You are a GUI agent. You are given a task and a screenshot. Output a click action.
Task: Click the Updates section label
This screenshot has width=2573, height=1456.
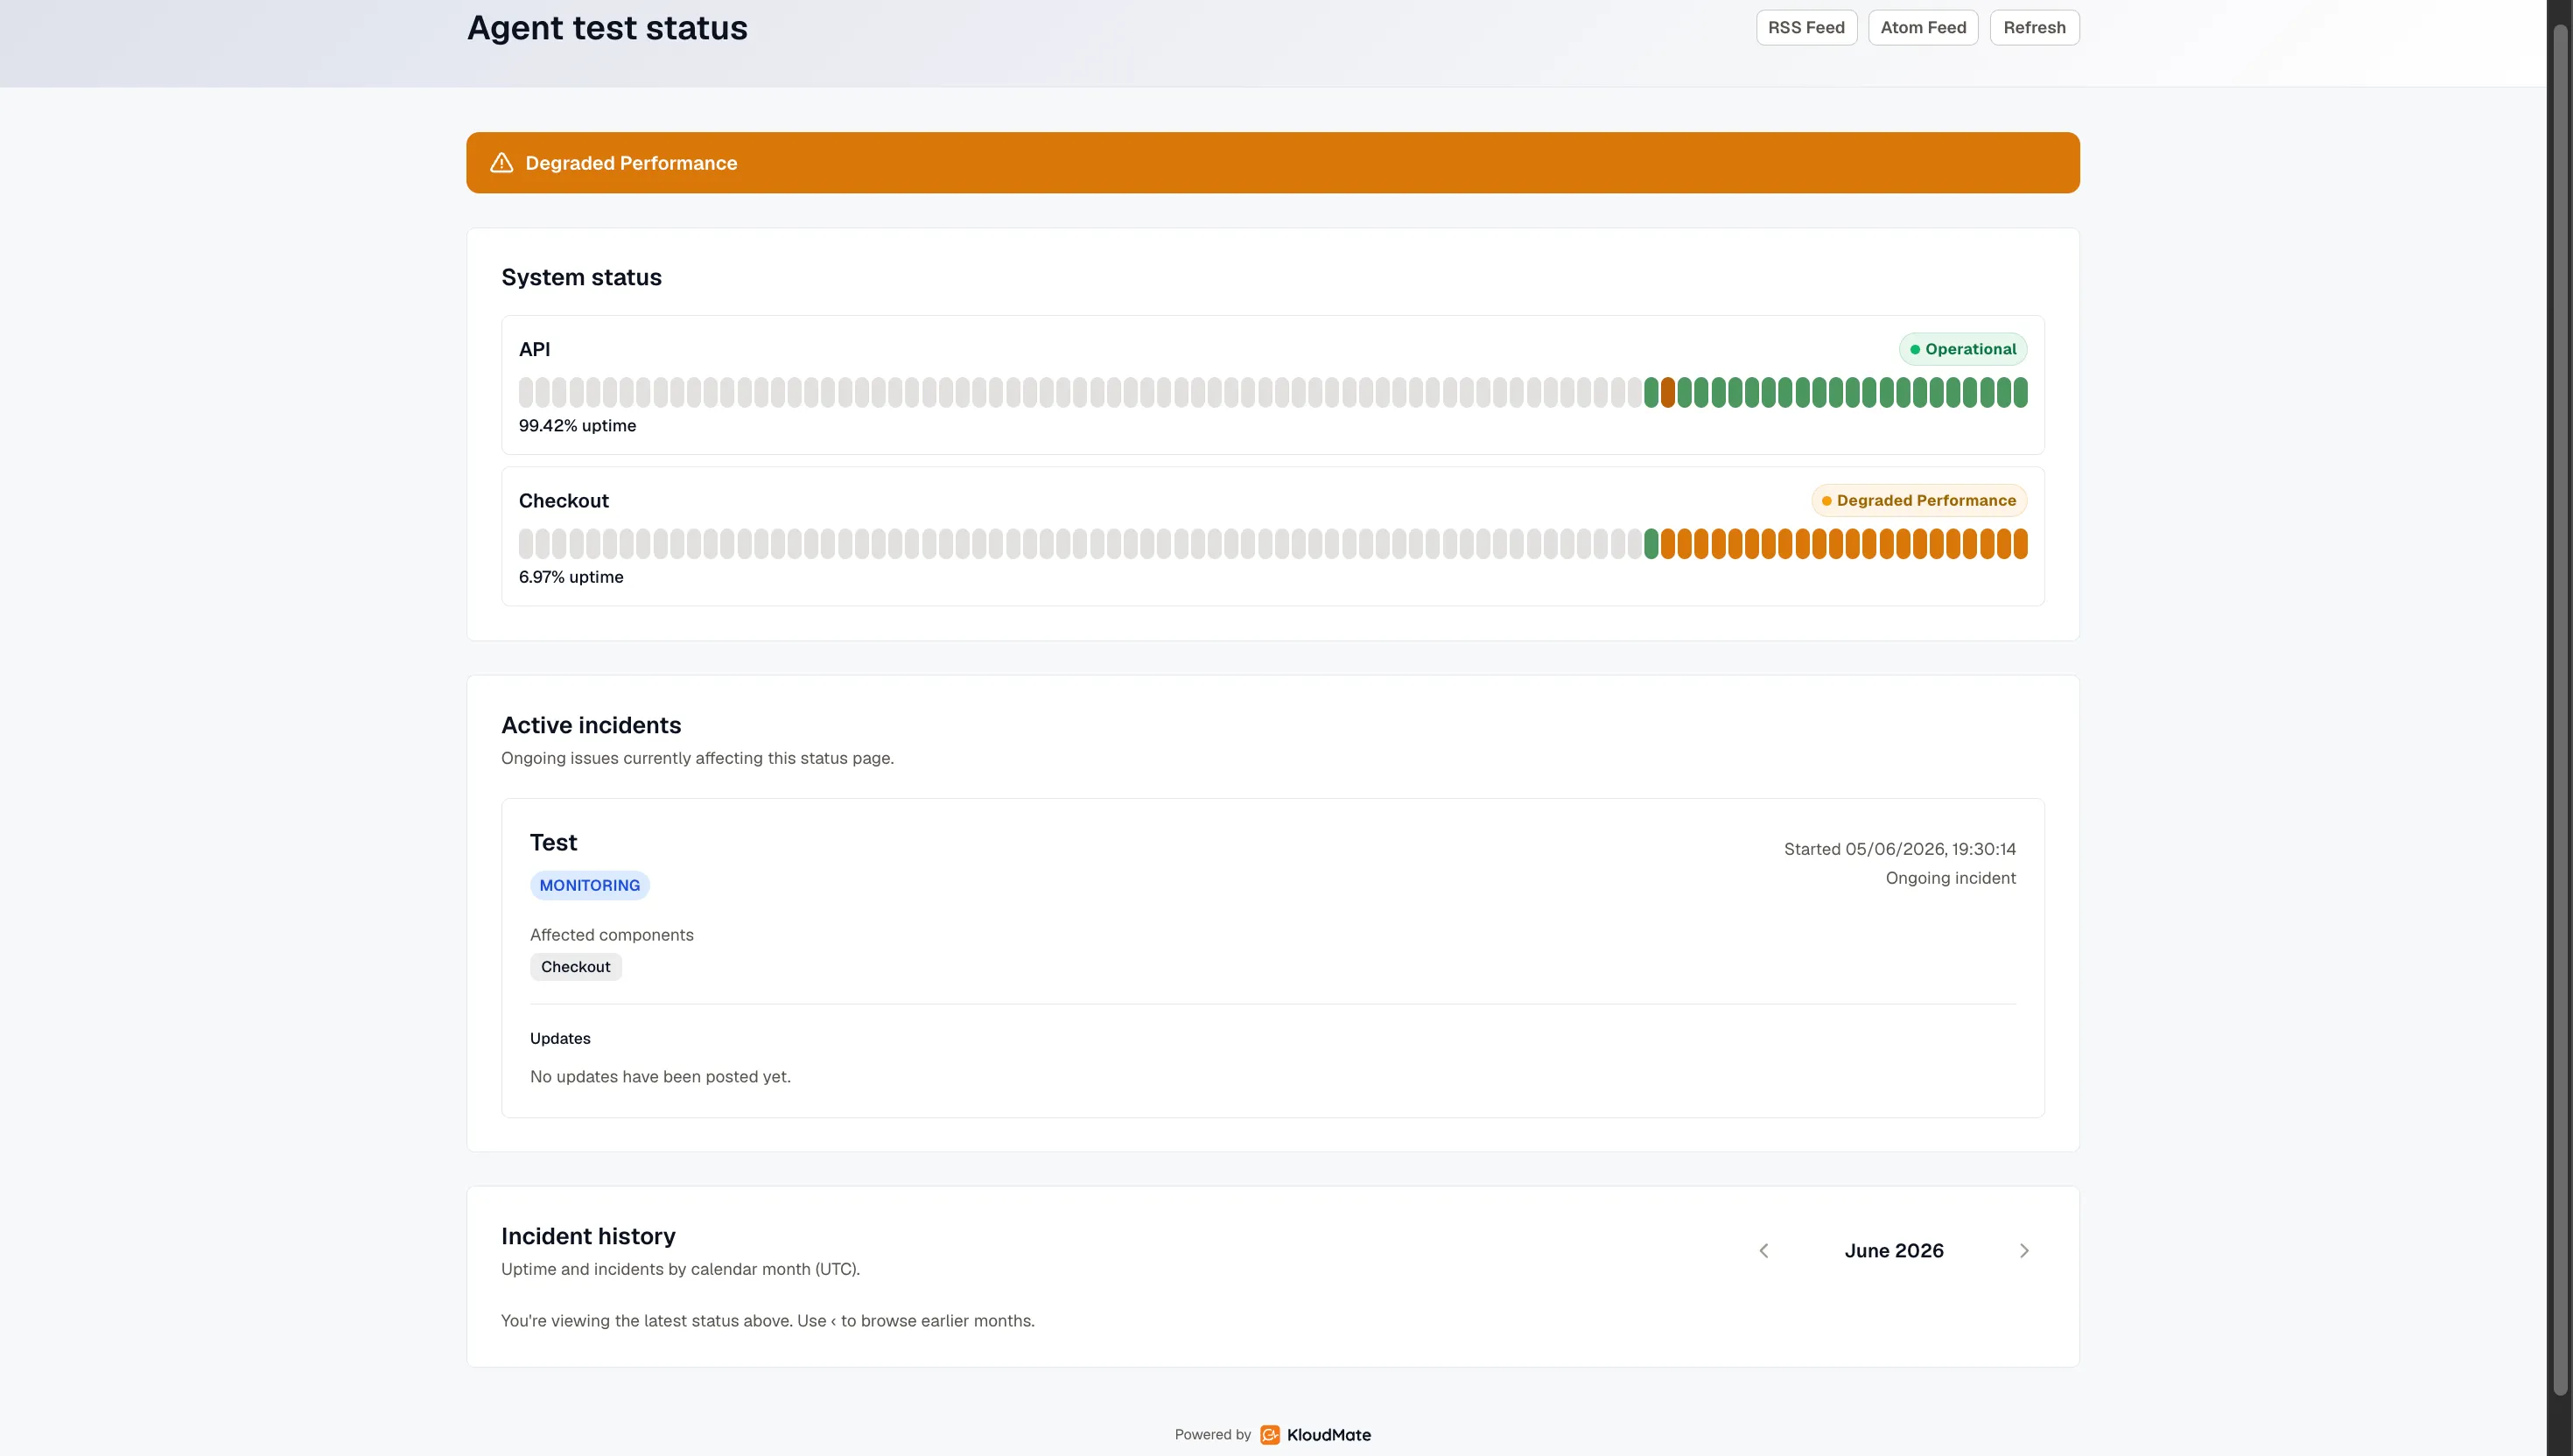[560, 1038]
